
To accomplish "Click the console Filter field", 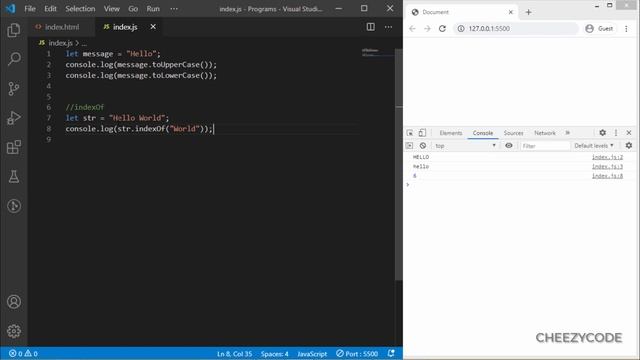I will pyautogui.click(x=545, y=146).
